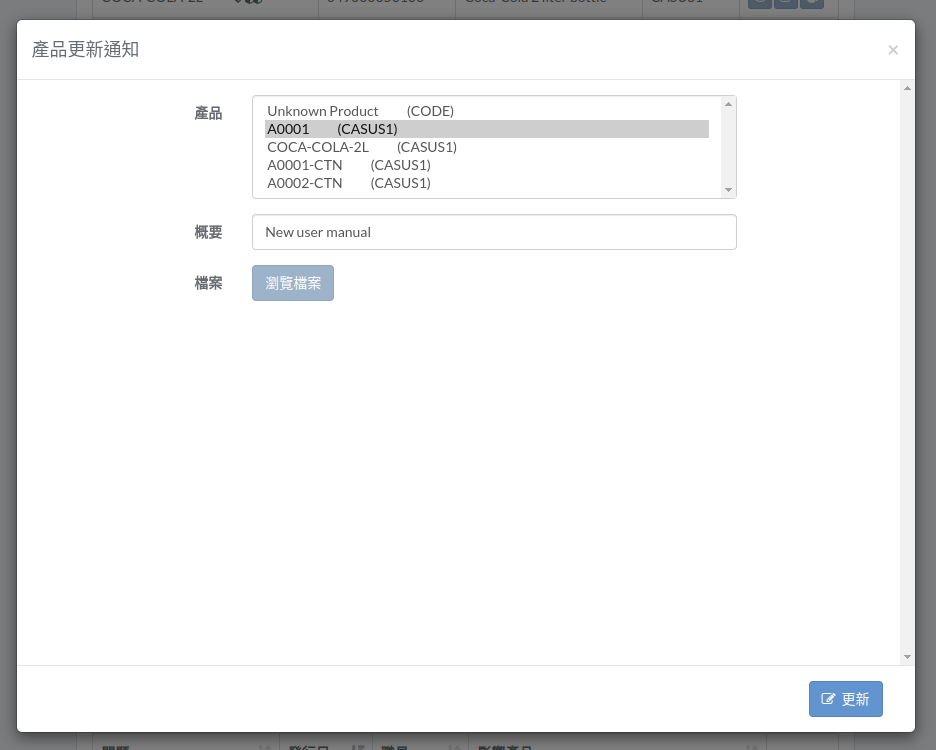Close the 產品更新通知 dialog with the X
The height and width of the screenshot is (750, 936).
tap(892, 50)
